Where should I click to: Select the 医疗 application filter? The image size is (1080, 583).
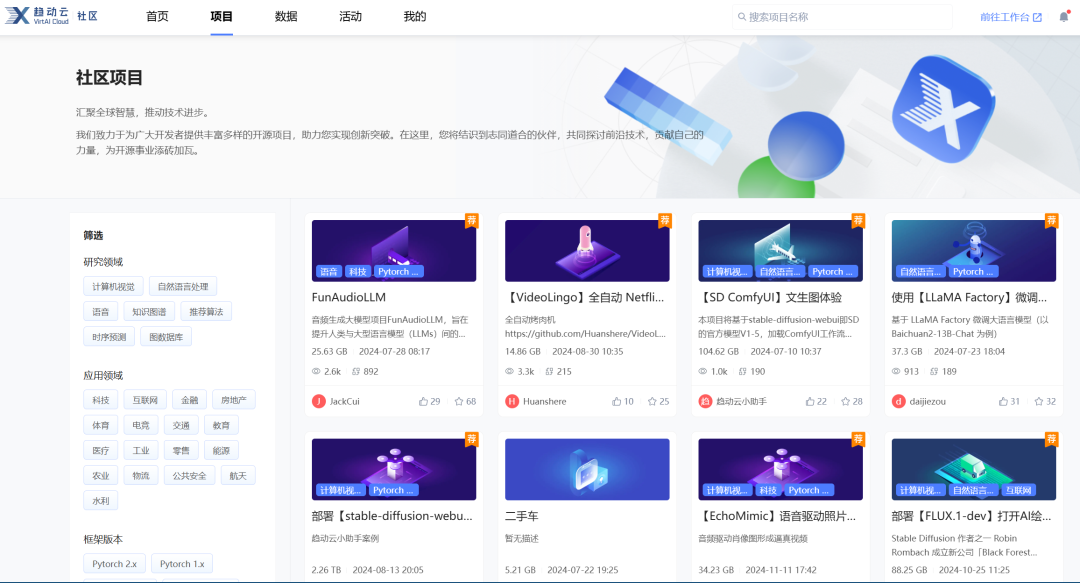click(101, 451)
